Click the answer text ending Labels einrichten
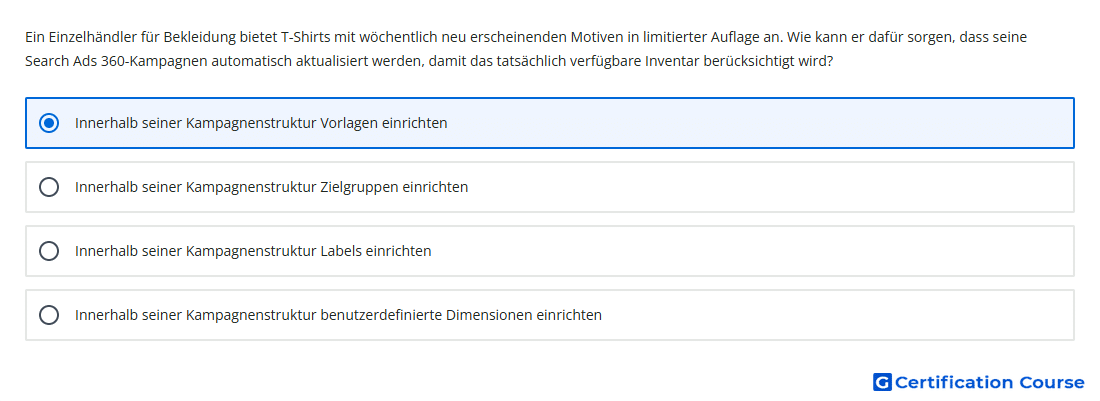This screenshot has width=1100, height=401. [x=253, y=251]
